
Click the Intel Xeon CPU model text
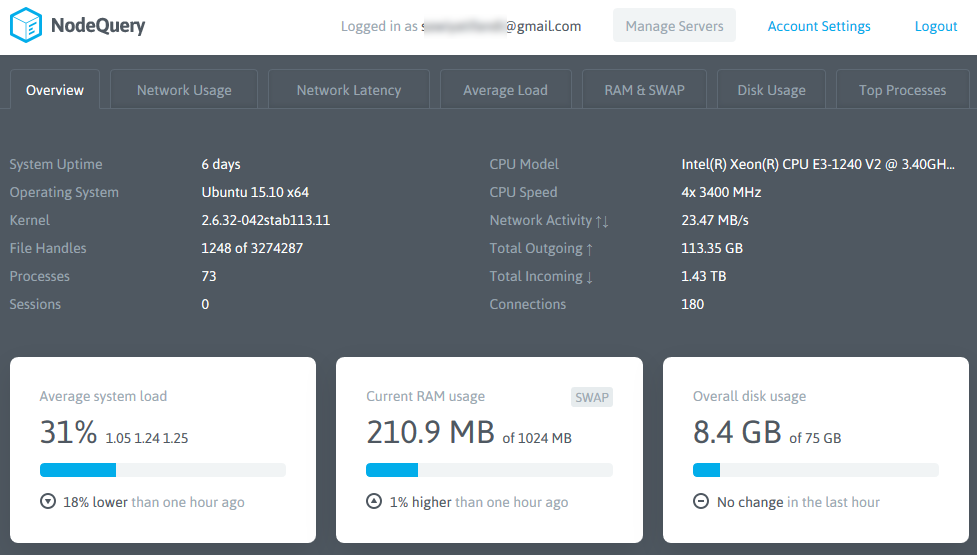pyautogui.click(x=817, y=164)
